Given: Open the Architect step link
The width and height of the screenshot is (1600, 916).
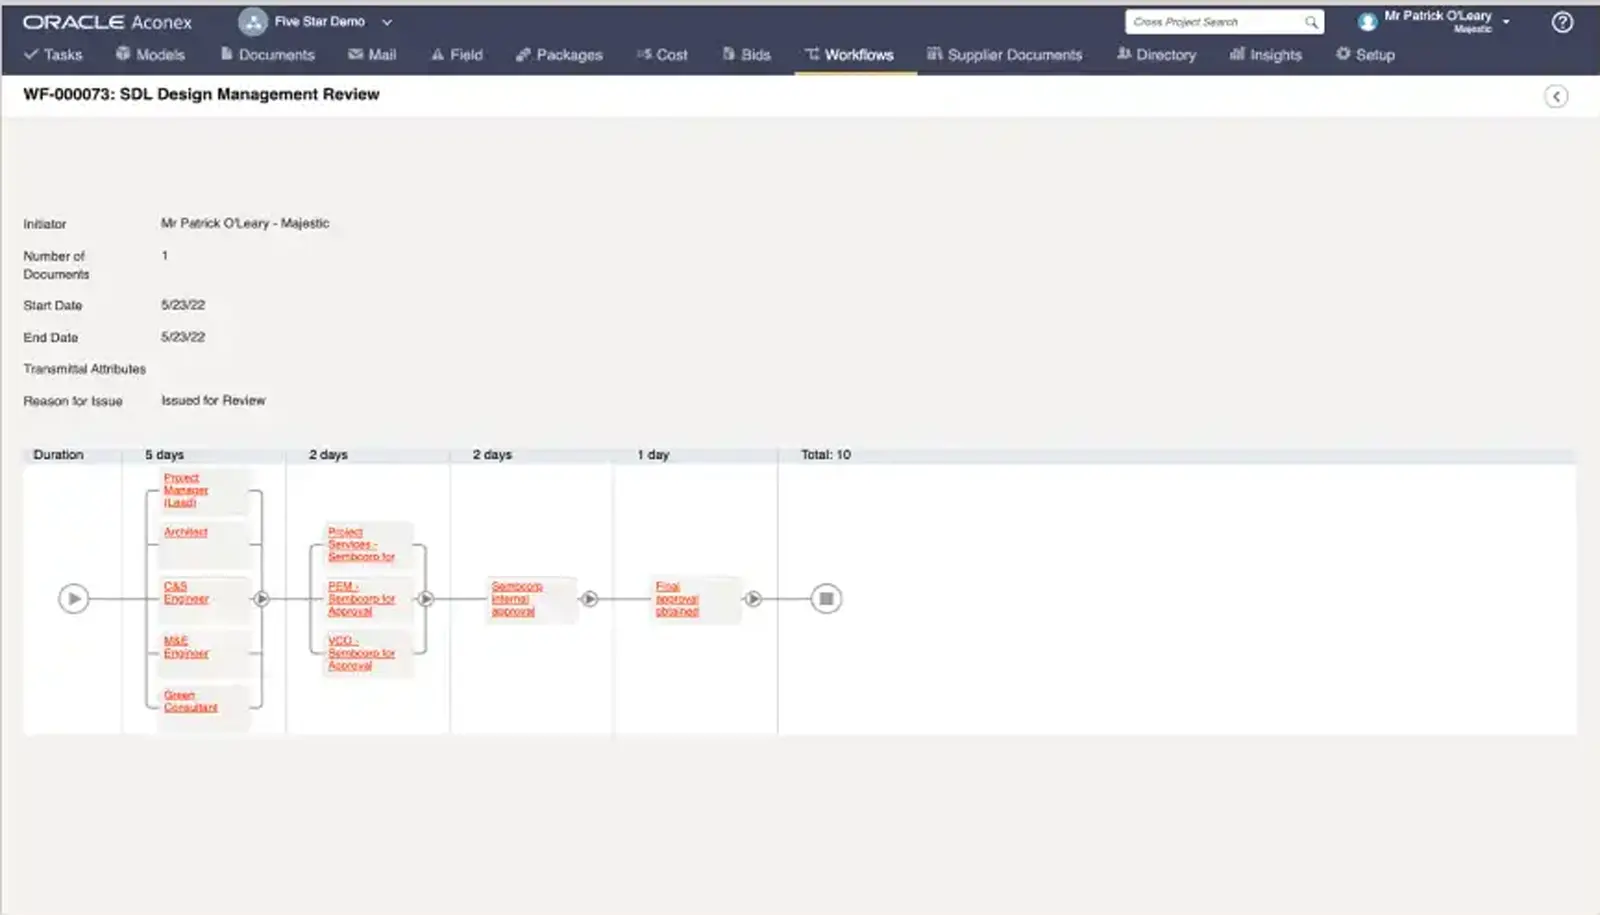Looking at the screenshot, I should (x=186, y=532).
